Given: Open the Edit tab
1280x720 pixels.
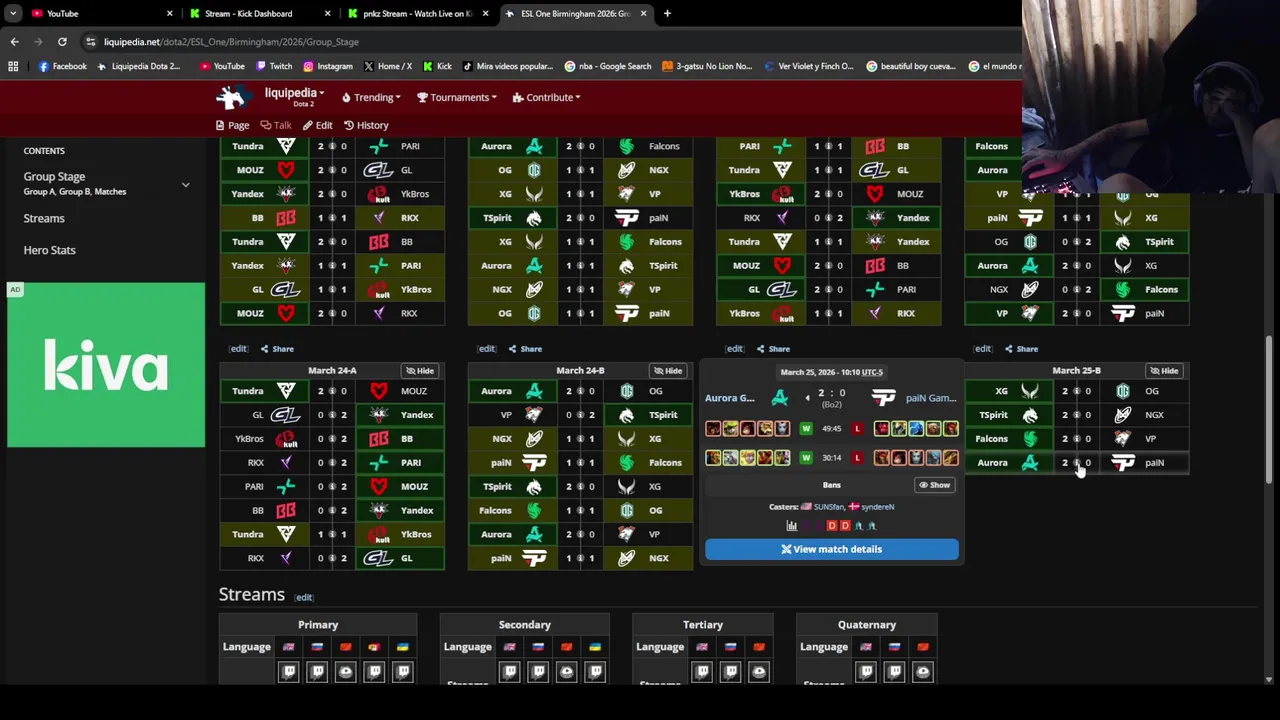Looking at the screenshot, I should tap(317, 125).
